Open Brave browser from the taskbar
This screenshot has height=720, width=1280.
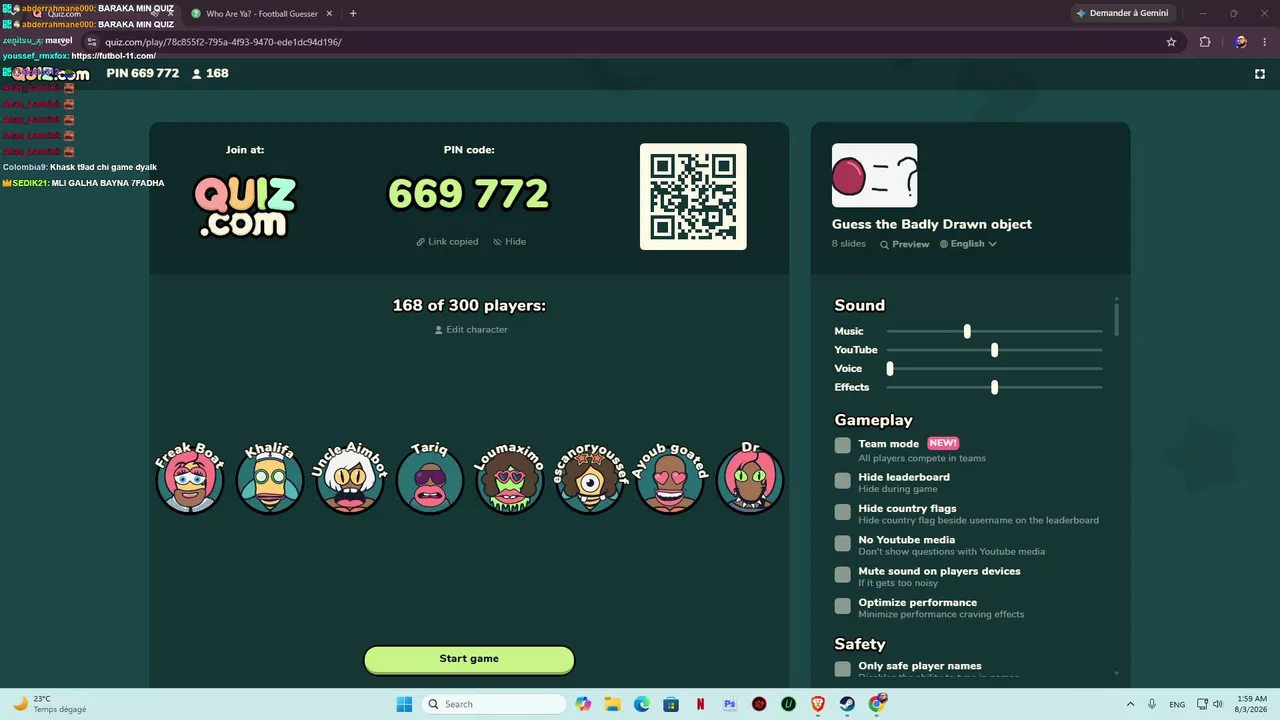click(818, 704)
